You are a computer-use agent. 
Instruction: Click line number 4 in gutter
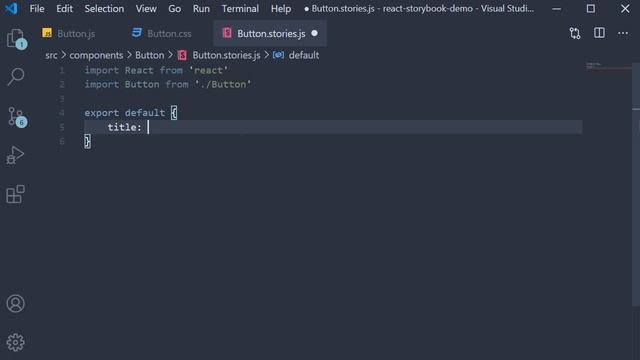(62, 113)
